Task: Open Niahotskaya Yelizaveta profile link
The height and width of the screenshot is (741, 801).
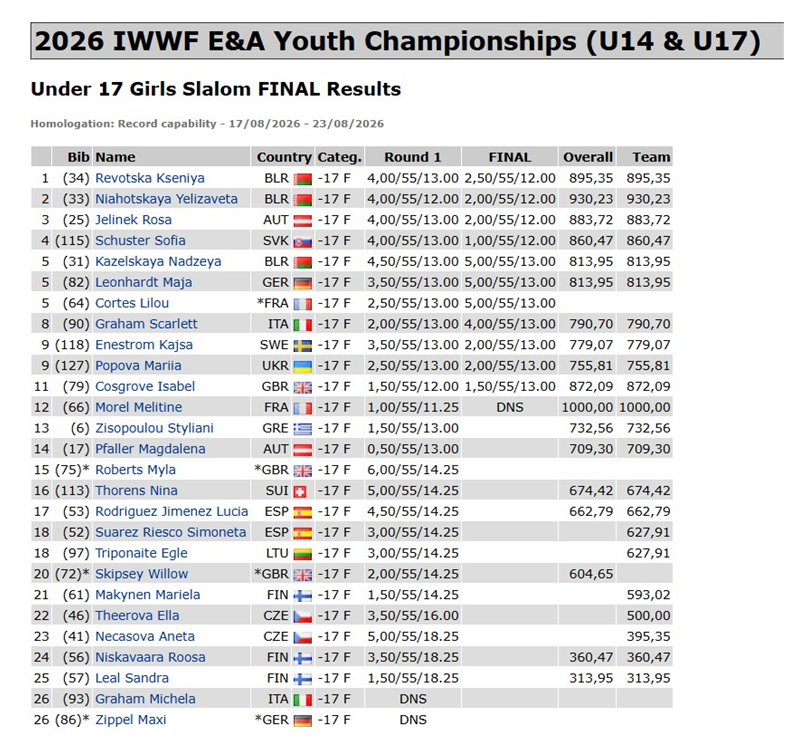Action: (x=167, y=199)
